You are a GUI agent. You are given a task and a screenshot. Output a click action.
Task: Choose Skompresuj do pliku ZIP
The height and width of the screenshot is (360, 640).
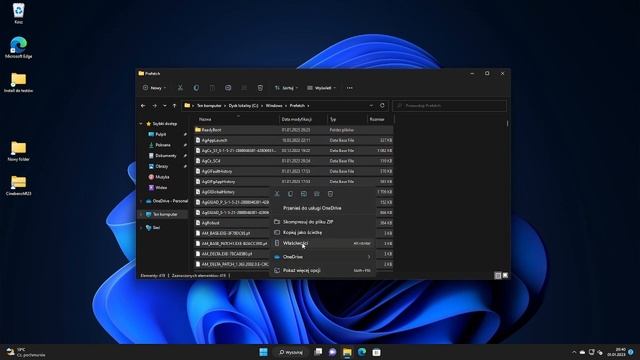[322, 222]
